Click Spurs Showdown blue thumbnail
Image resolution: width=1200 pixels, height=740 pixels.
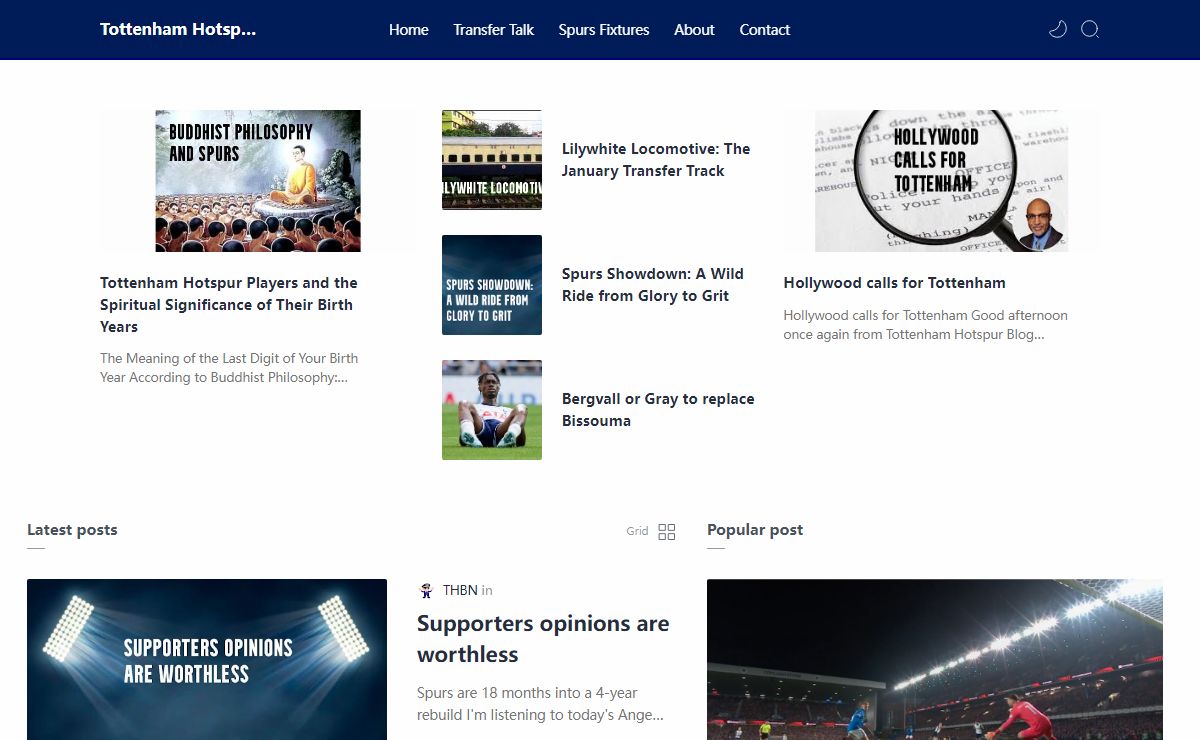(x=492, y=285)
